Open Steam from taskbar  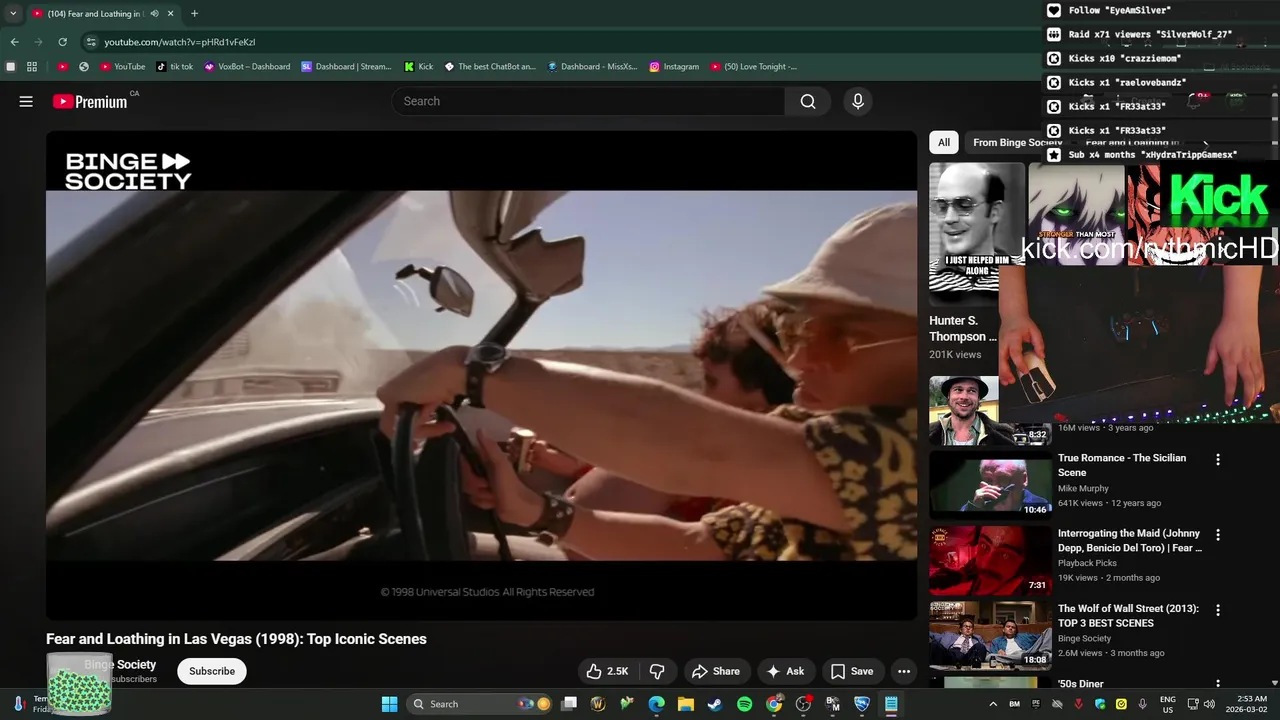(715, 704)
